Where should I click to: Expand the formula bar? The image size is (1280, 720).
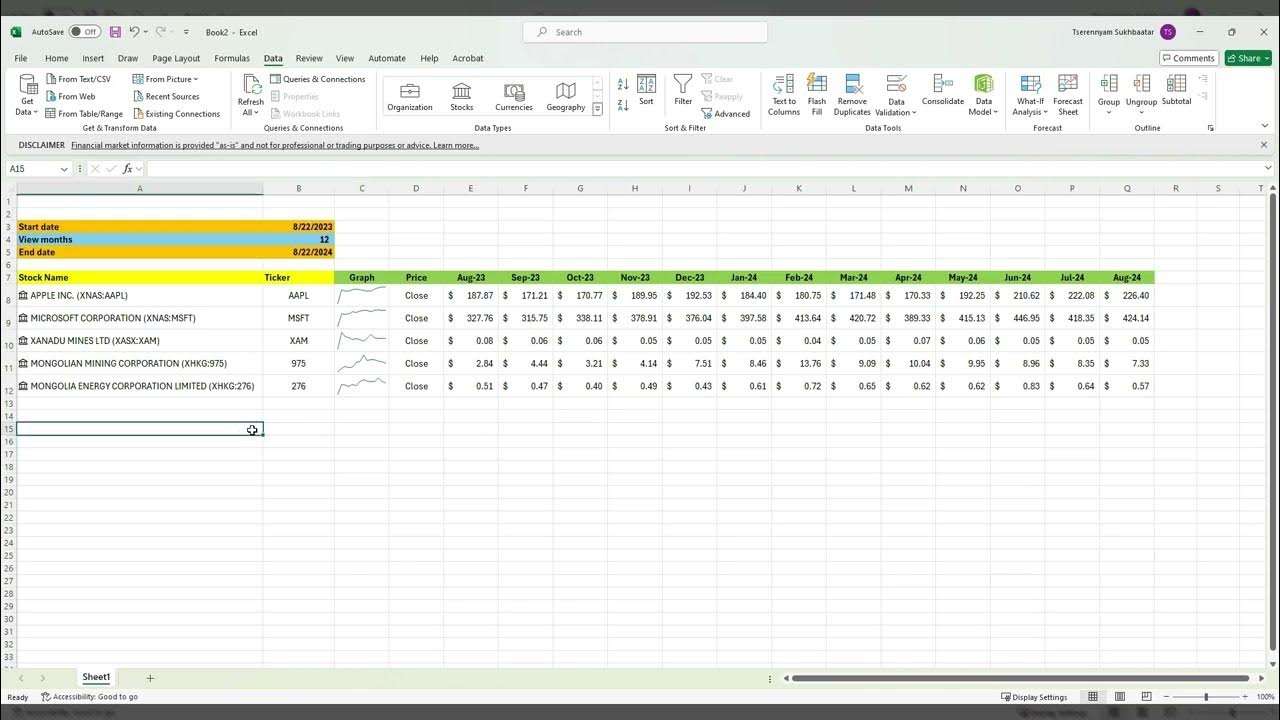(x=1268, y=169)
